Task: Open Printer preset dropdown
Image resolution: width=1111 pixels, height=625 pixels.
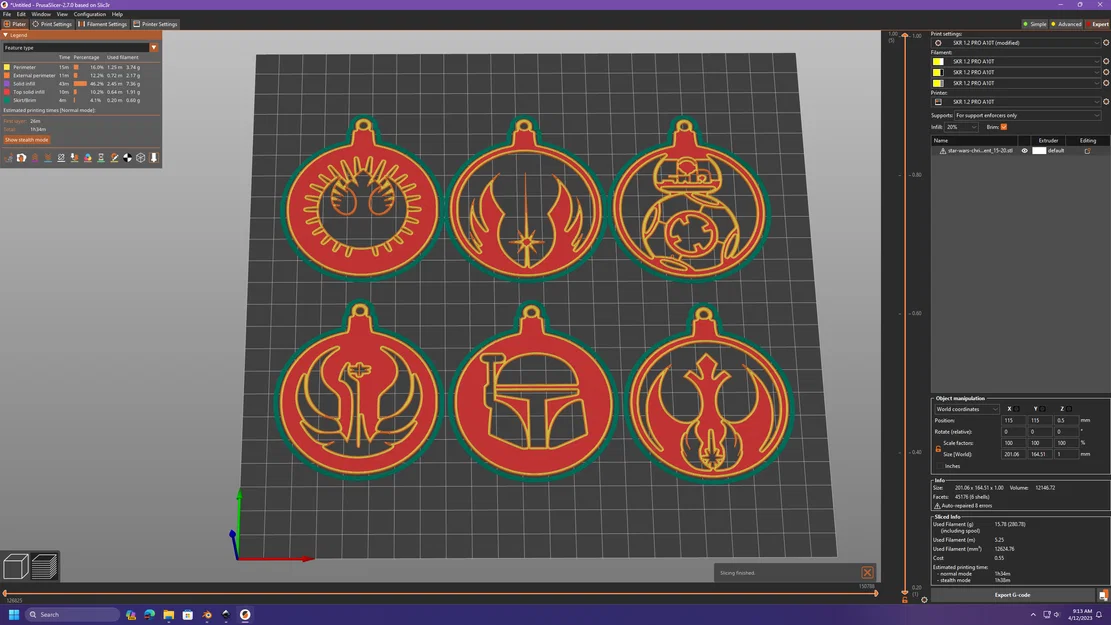Action: [1016, 101]
